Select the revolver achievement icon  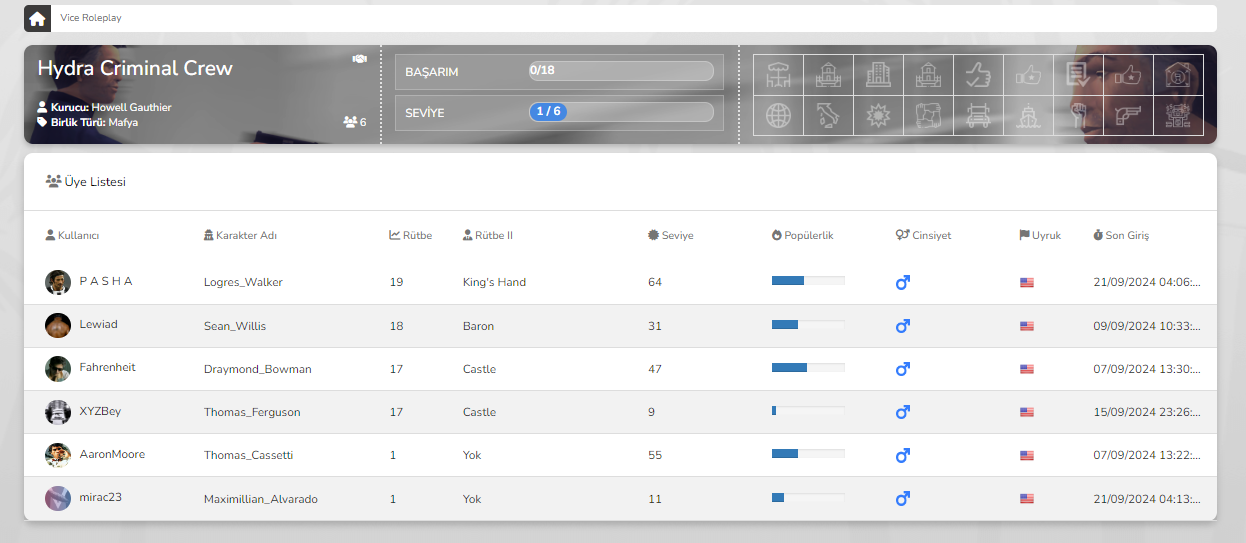pos(1128,115)
